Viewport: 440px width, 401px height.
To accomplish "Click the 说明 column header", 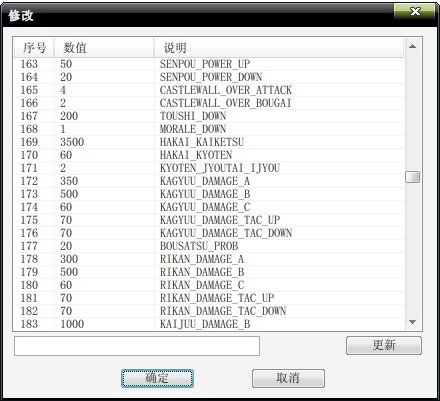I will point(279,48).
